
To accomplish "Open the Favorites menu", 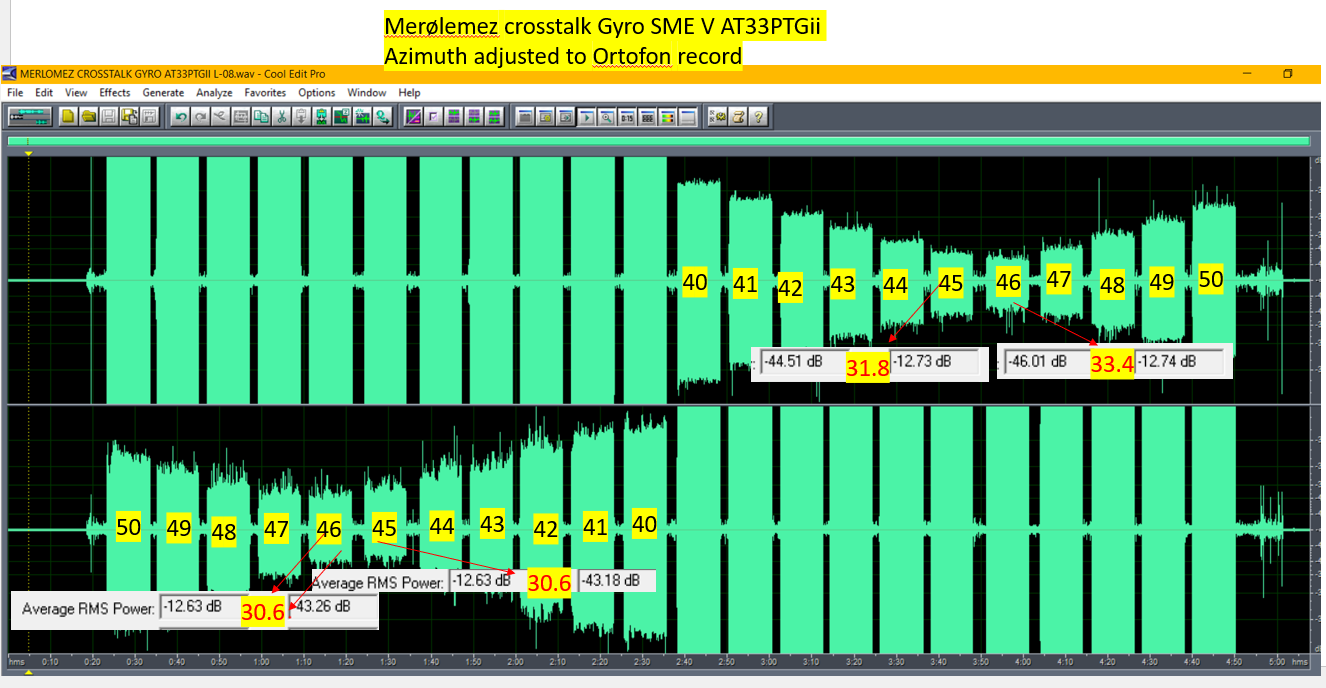I will pyautogui.click(x=265, y=93).
